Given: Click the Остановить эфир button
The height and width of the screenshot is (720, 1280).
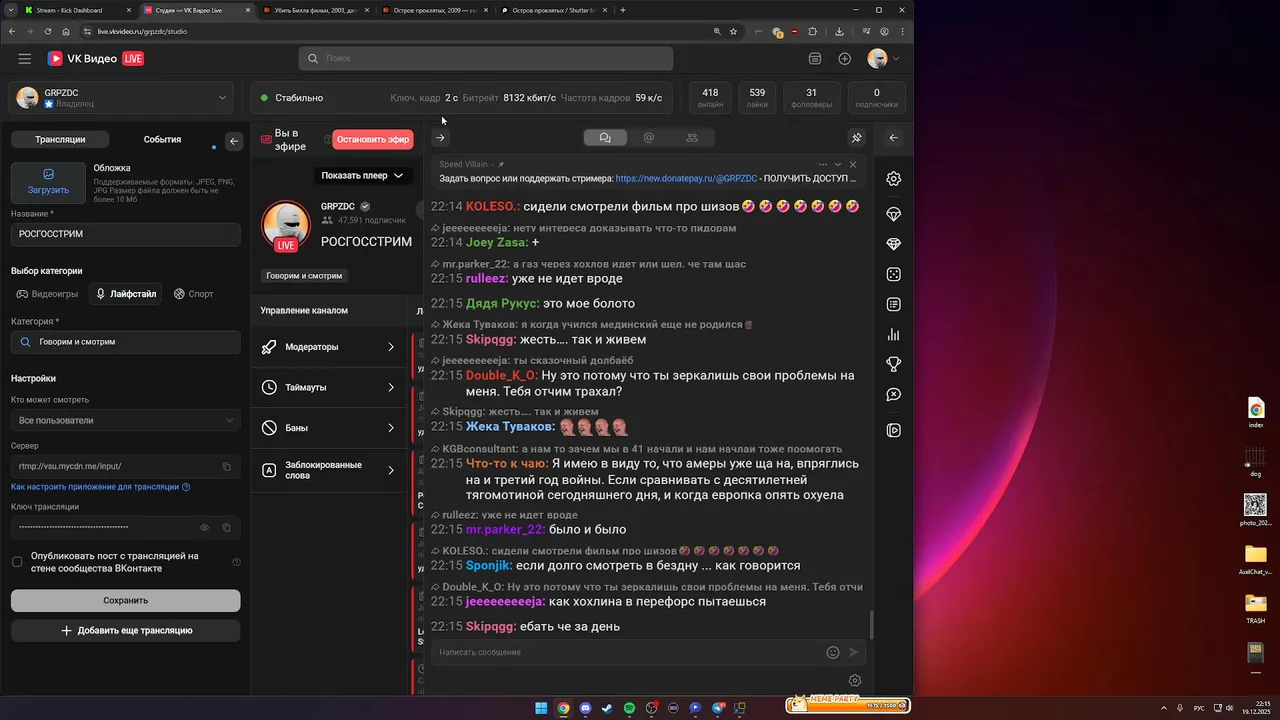Looking at the screenshot, I should pyautogui.click(x=373, y=140).
